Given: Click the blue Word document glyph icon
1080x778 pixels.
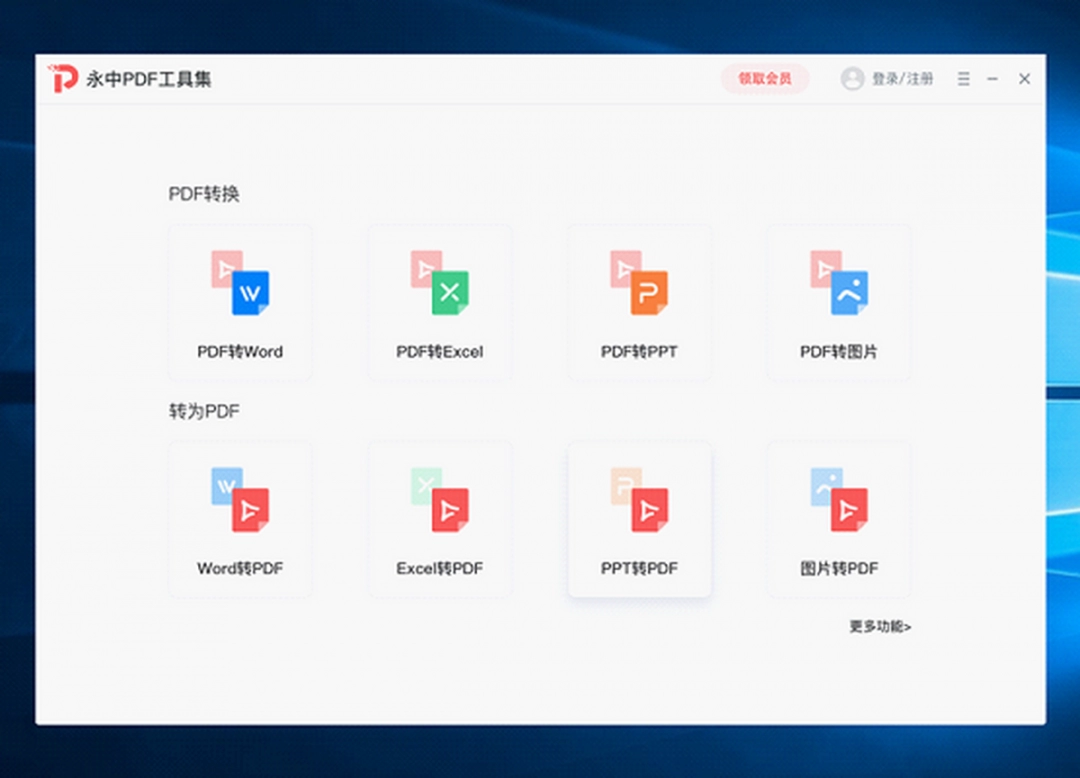Looking at the screenshot, I should click(250, 293).
